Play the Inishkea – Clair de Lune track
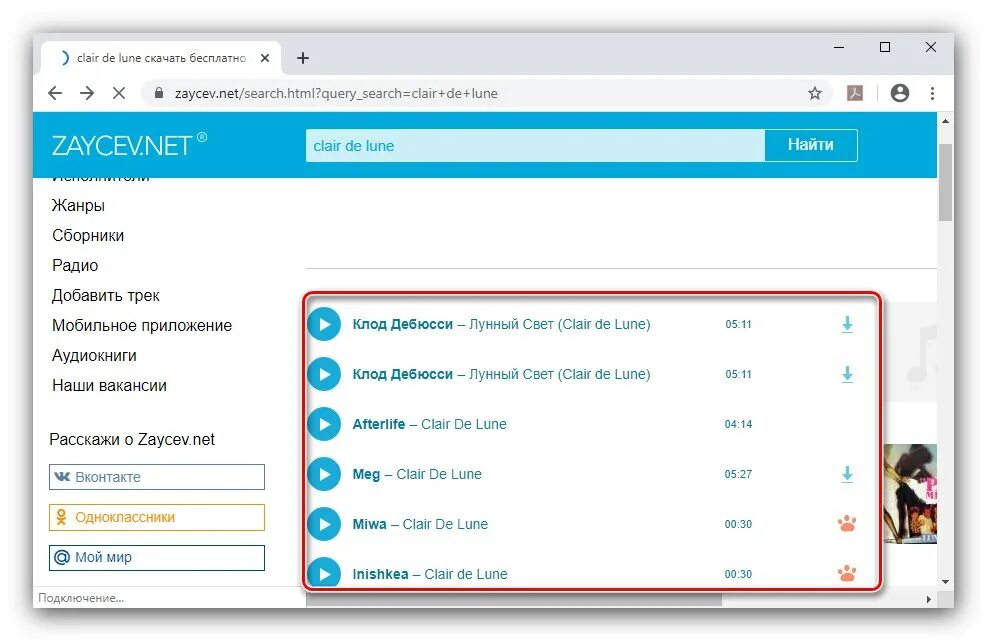Screen dimensions: 987x641 [324, 572]
